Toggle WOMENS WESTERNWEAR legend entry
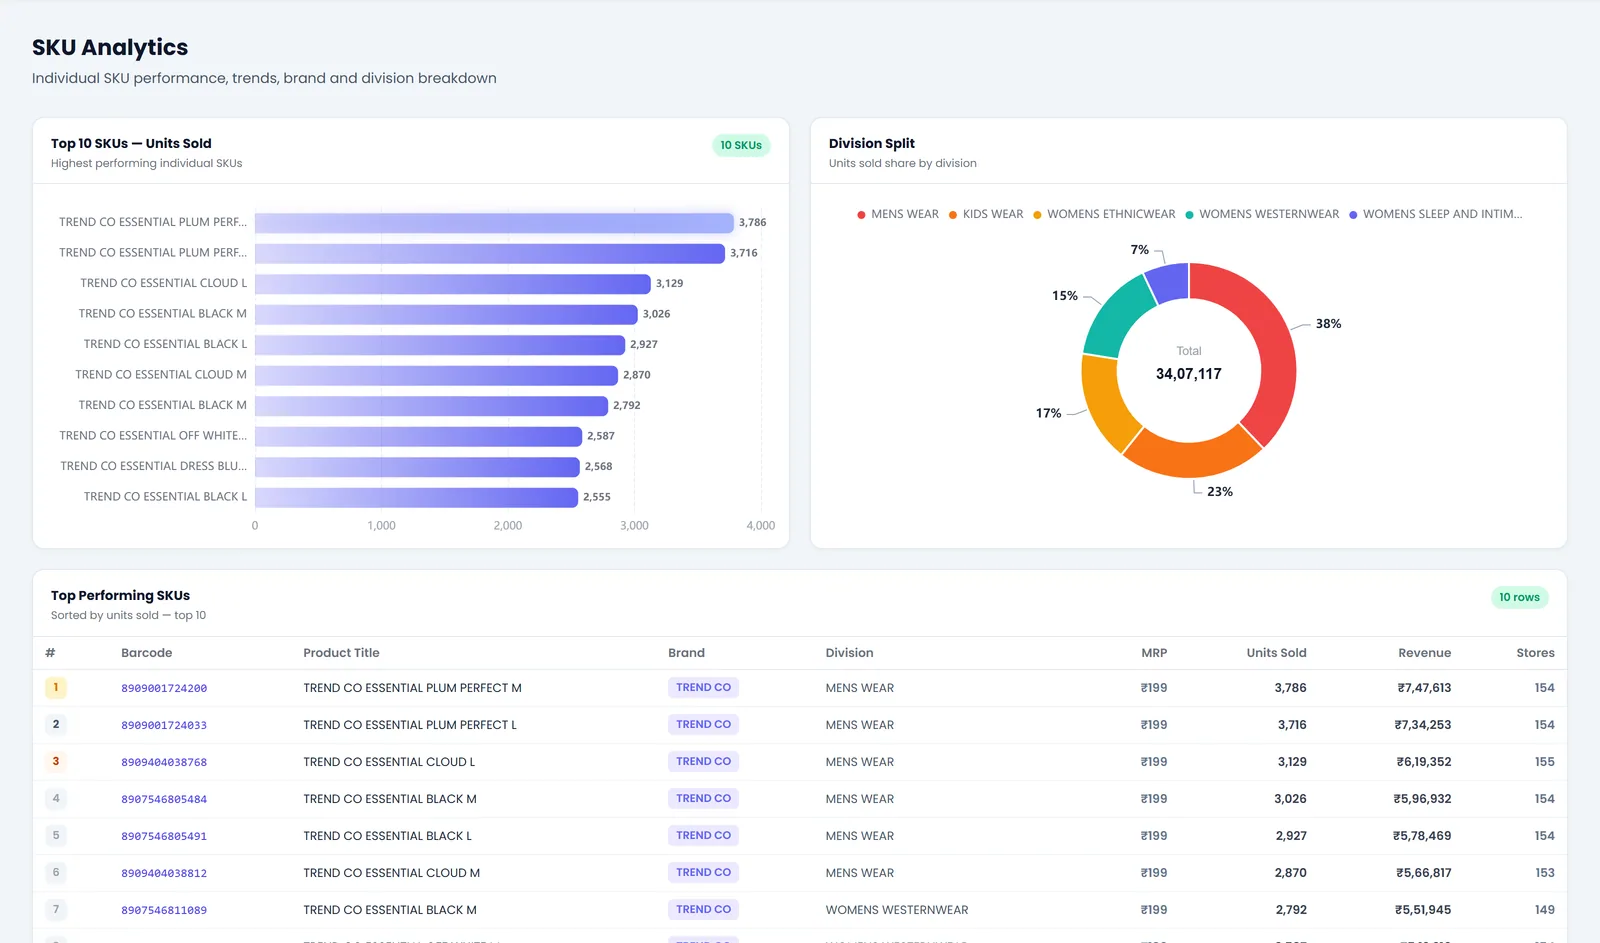 (x=1261, y=214)
